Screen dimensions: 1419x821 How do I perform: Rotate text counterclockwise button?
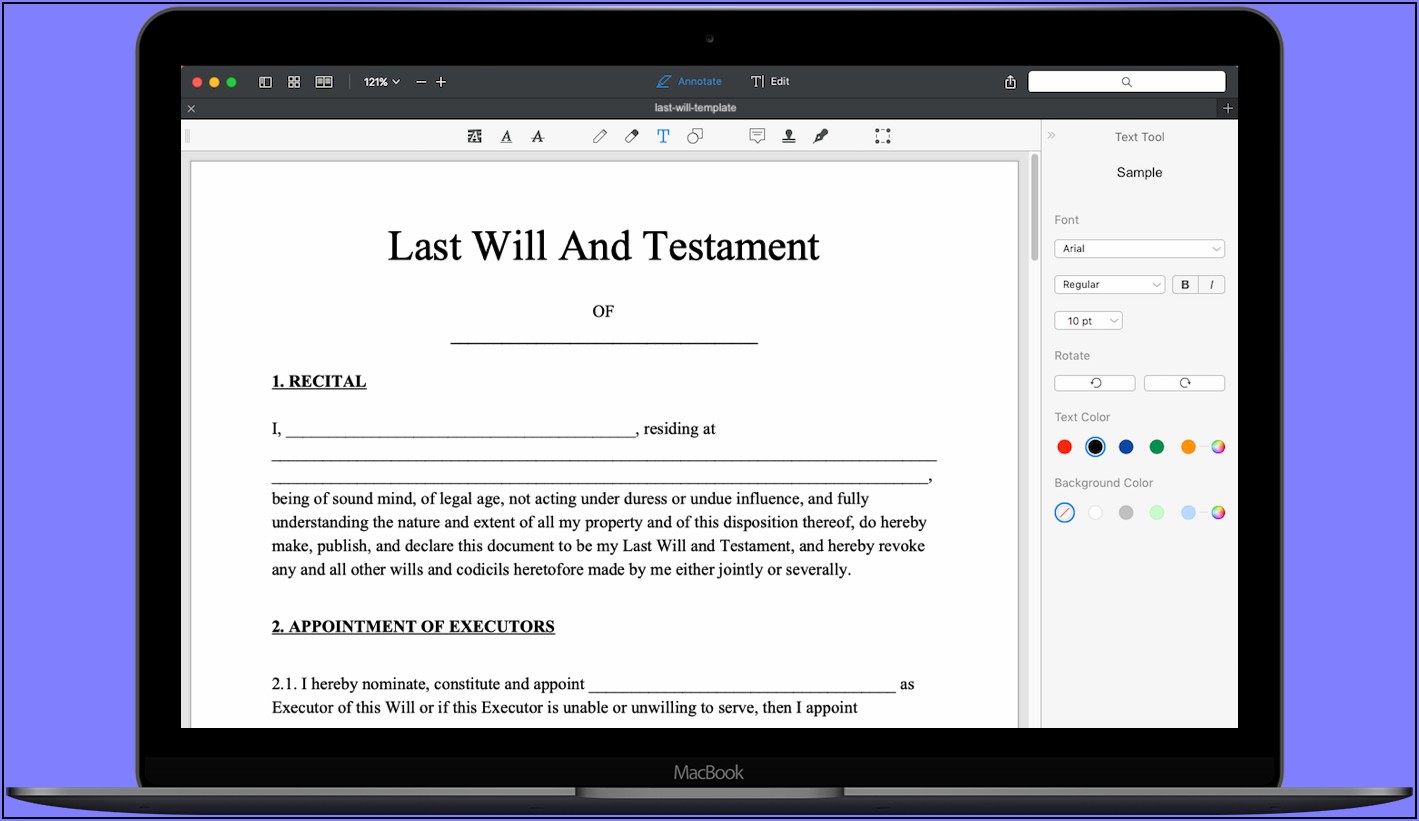pyautogui.click(x=1095, y=383)
